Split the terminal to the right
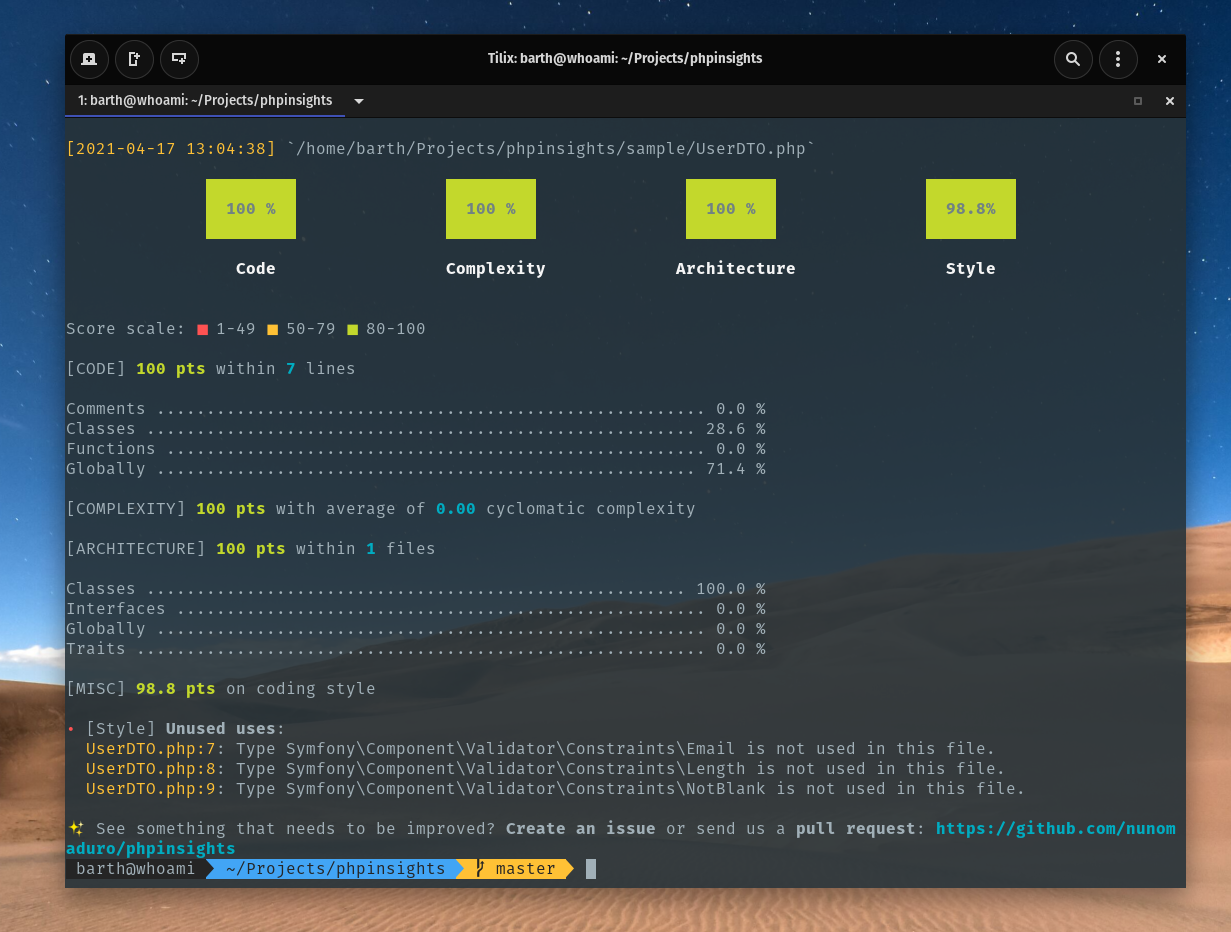This screenshot has width=1231, height=932. pos(134,59)
